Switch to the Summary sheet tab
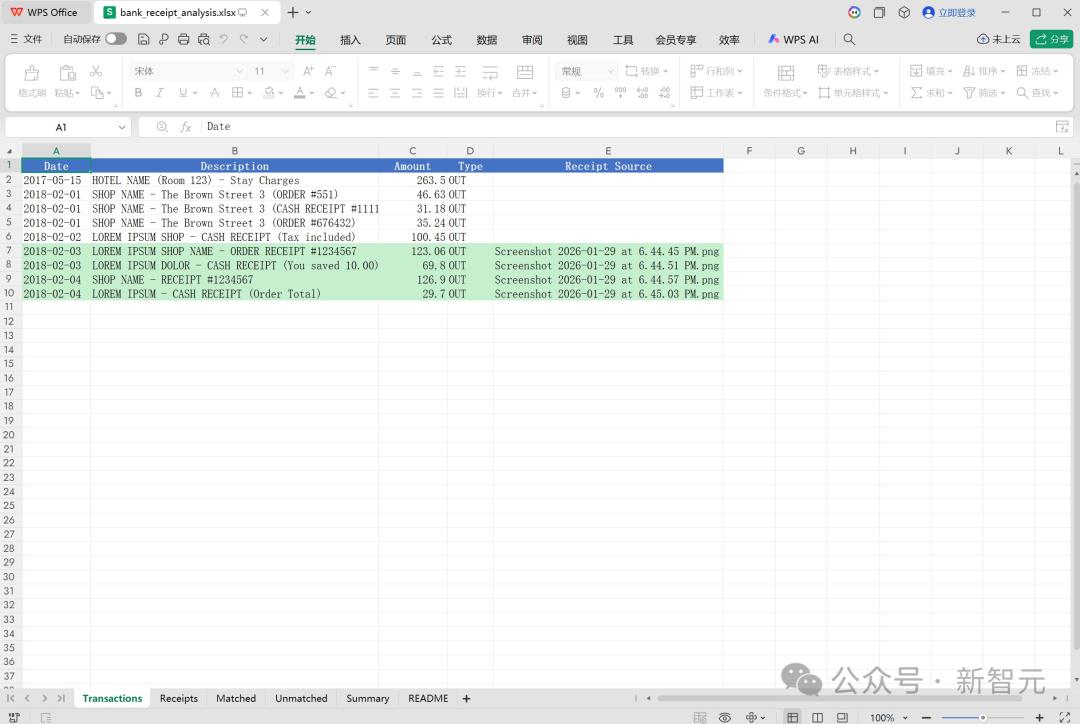Image resolution: width=1080 pixels, height=724 pixels. coord(368,699)
